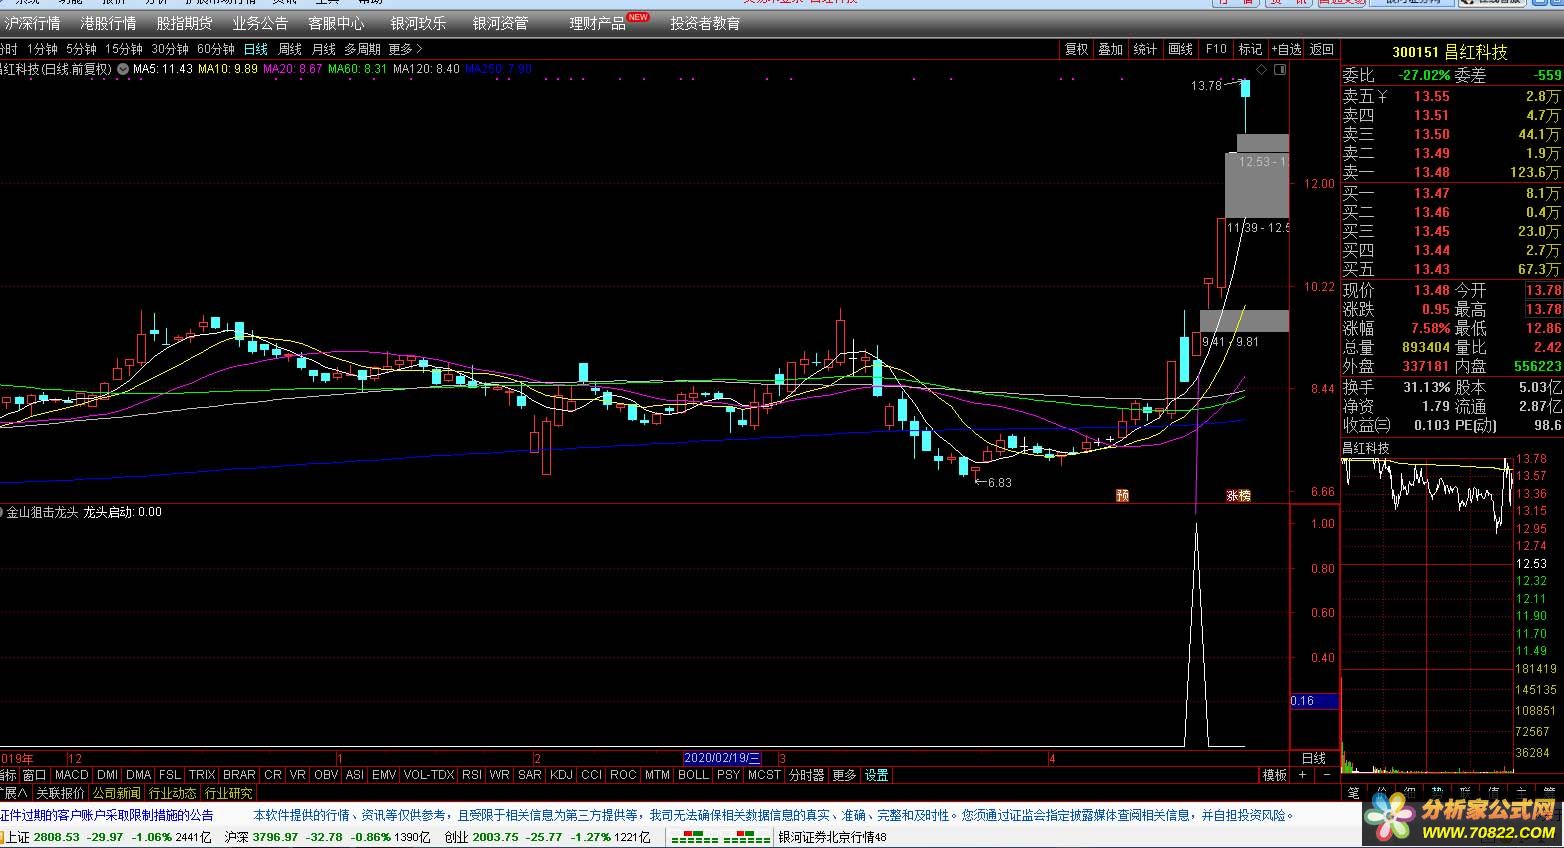The width and height of the screenshot is (1564, 848).
Task: Switch indicator to OBV
Action: pyautogui.click(x=326, y=775)
